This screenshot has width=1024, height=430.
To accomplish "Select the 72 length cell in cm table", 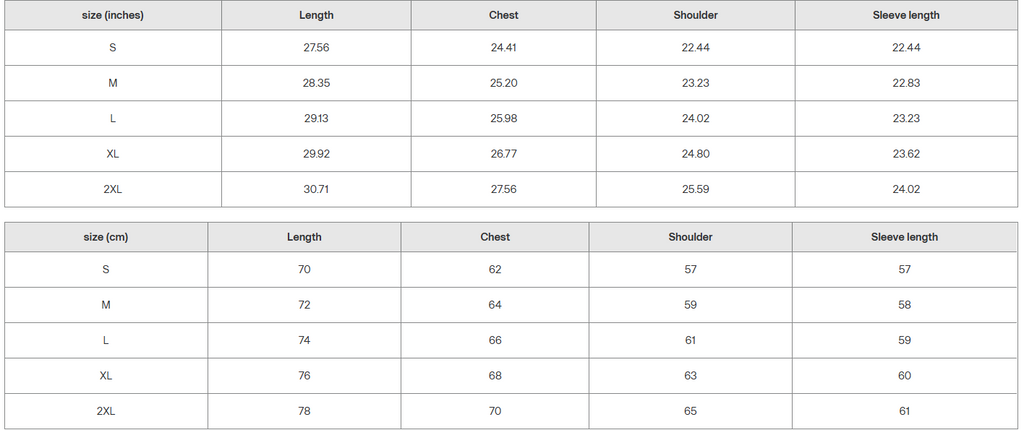I will tap(304, 305).
